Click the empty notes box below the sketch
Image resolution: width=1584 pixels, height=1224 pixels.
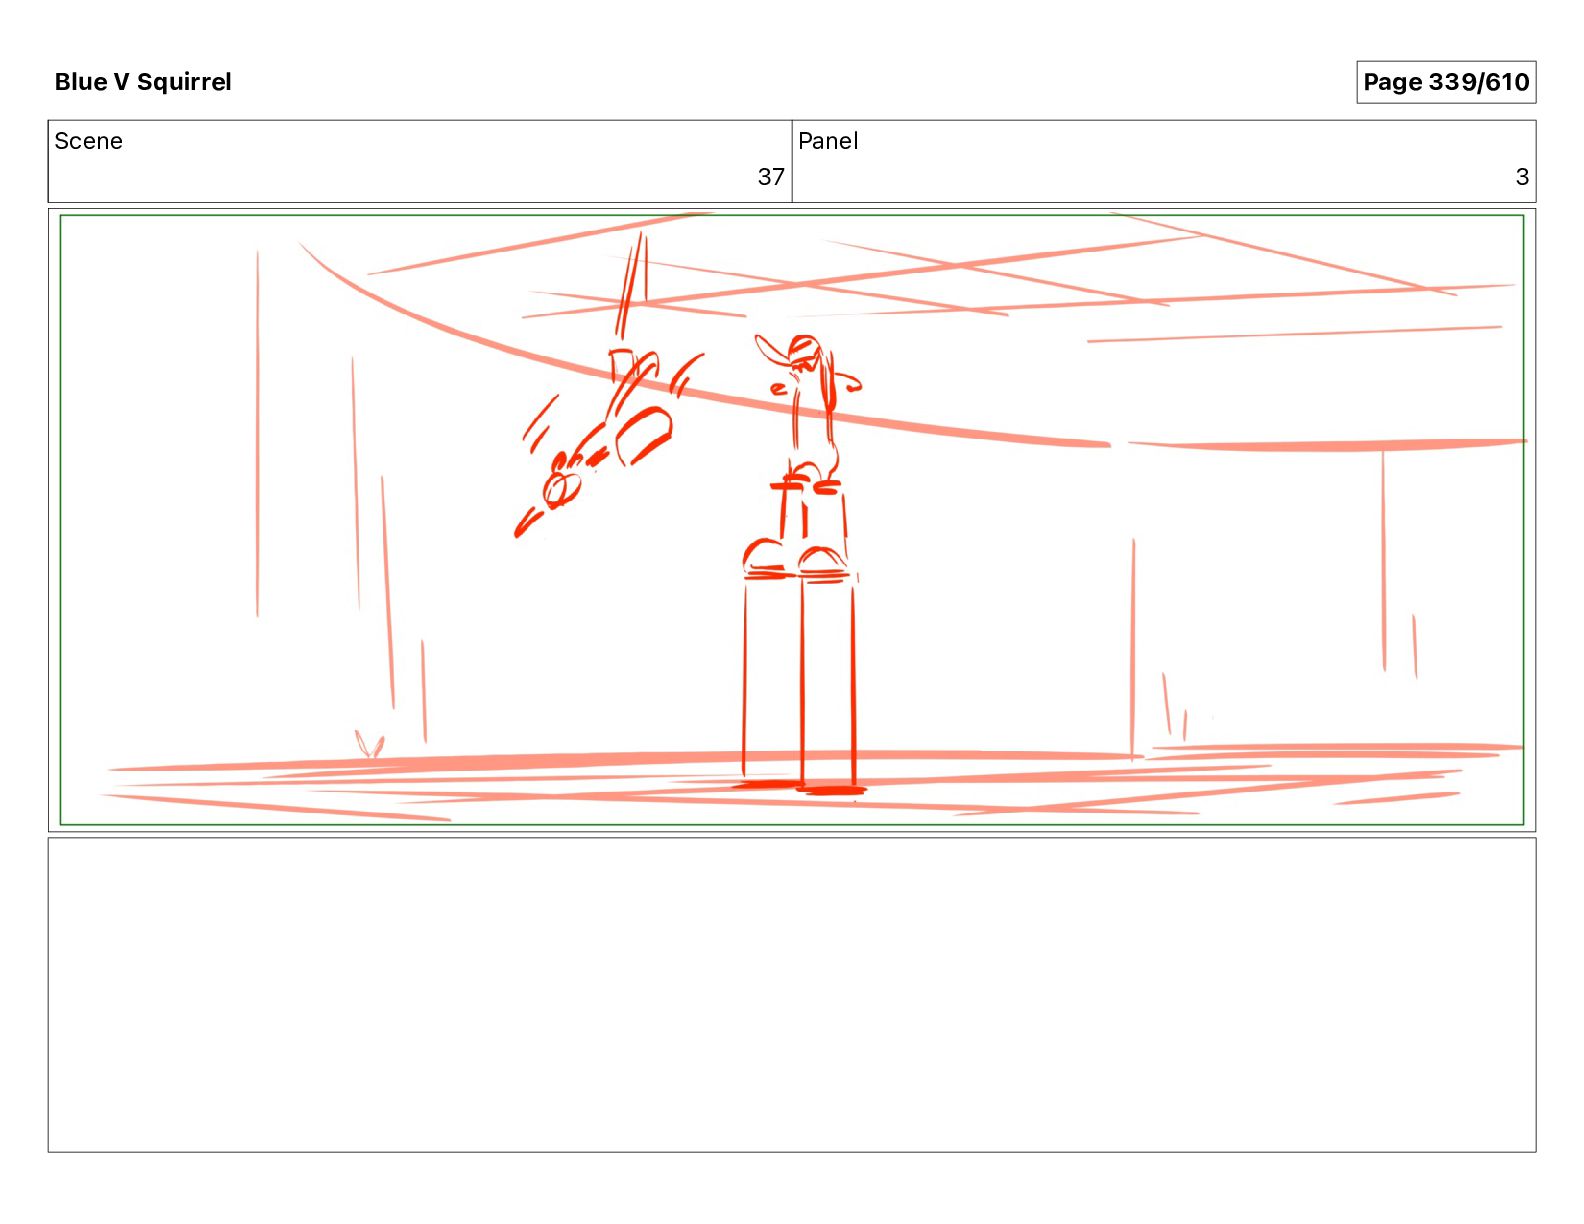[x=792, y=995]
